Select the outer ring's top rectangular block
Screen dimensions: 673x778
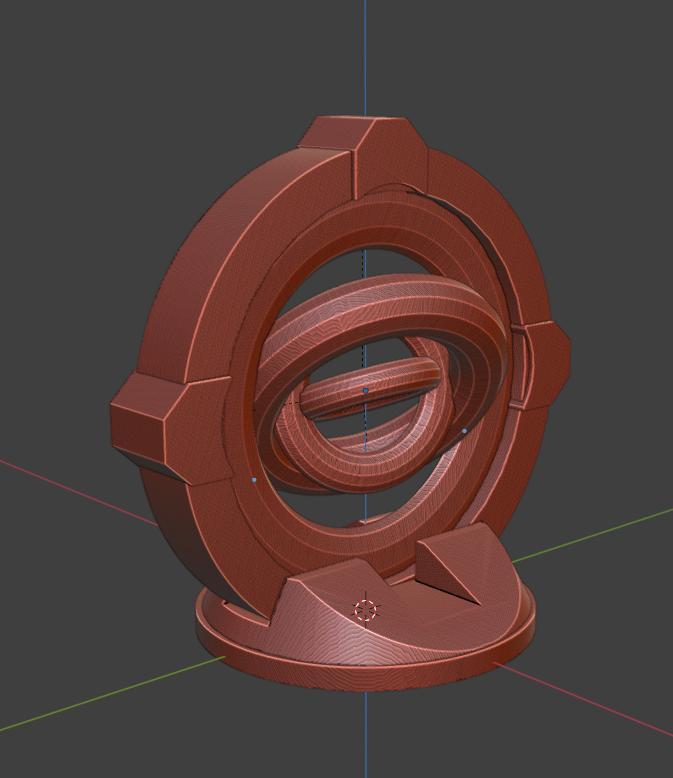(x=364, y=155)
